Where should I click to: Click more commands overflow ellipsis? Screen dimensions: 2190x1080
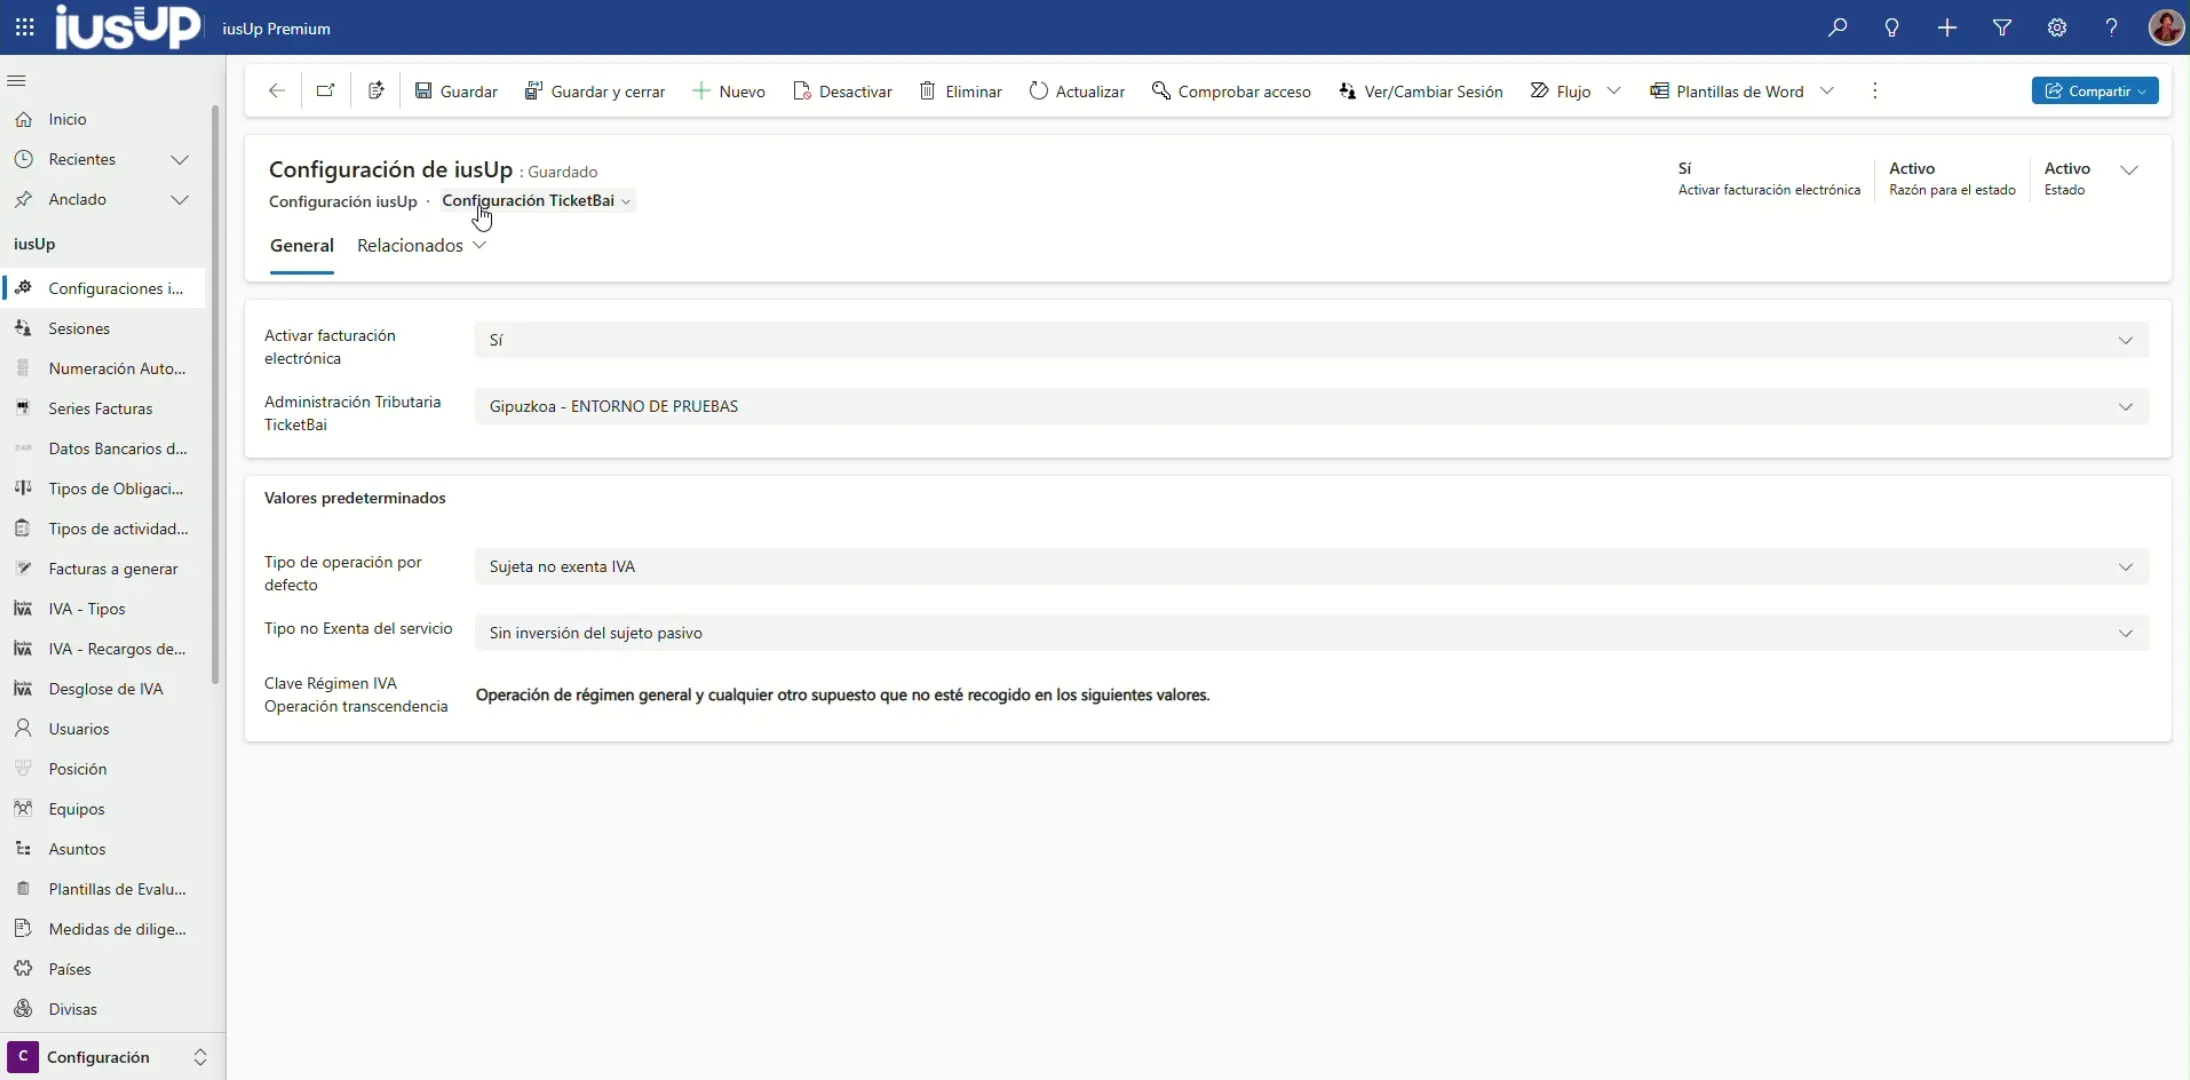click(1875, 91)
